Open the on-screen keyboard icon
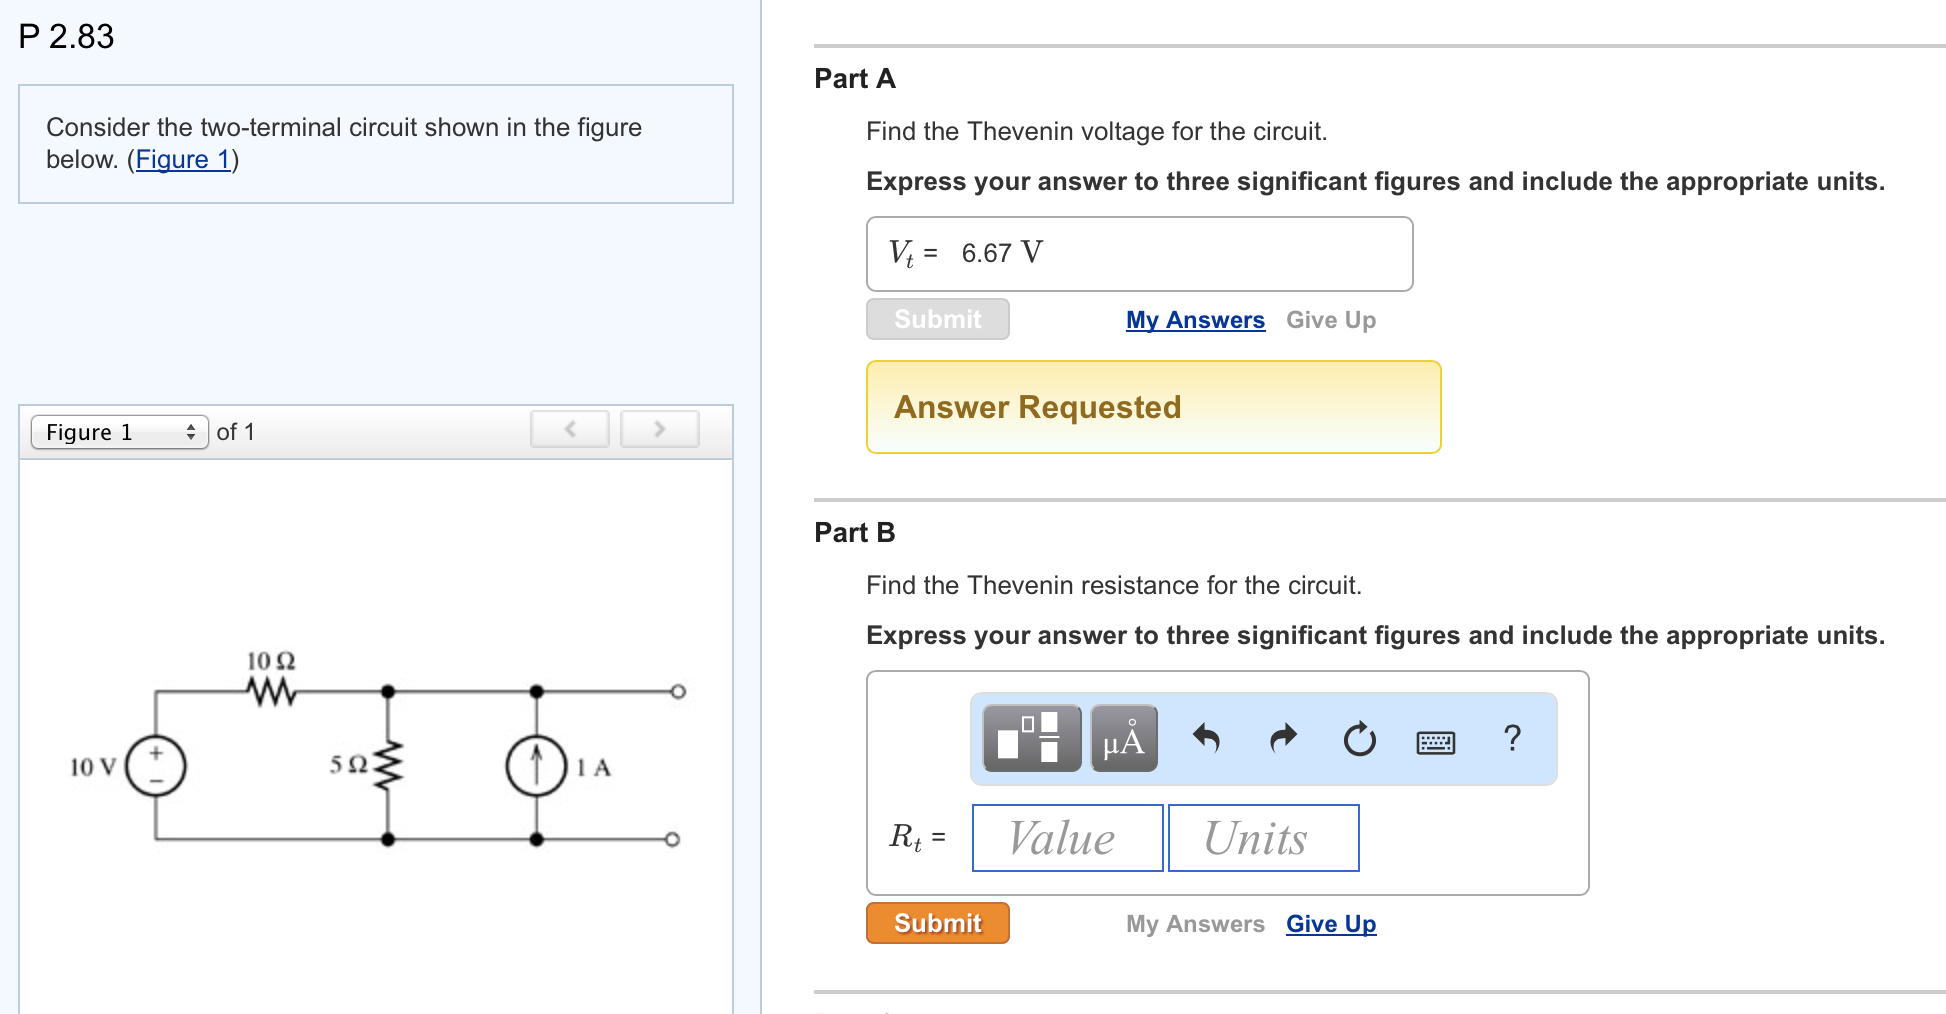 coord(1437,741)
